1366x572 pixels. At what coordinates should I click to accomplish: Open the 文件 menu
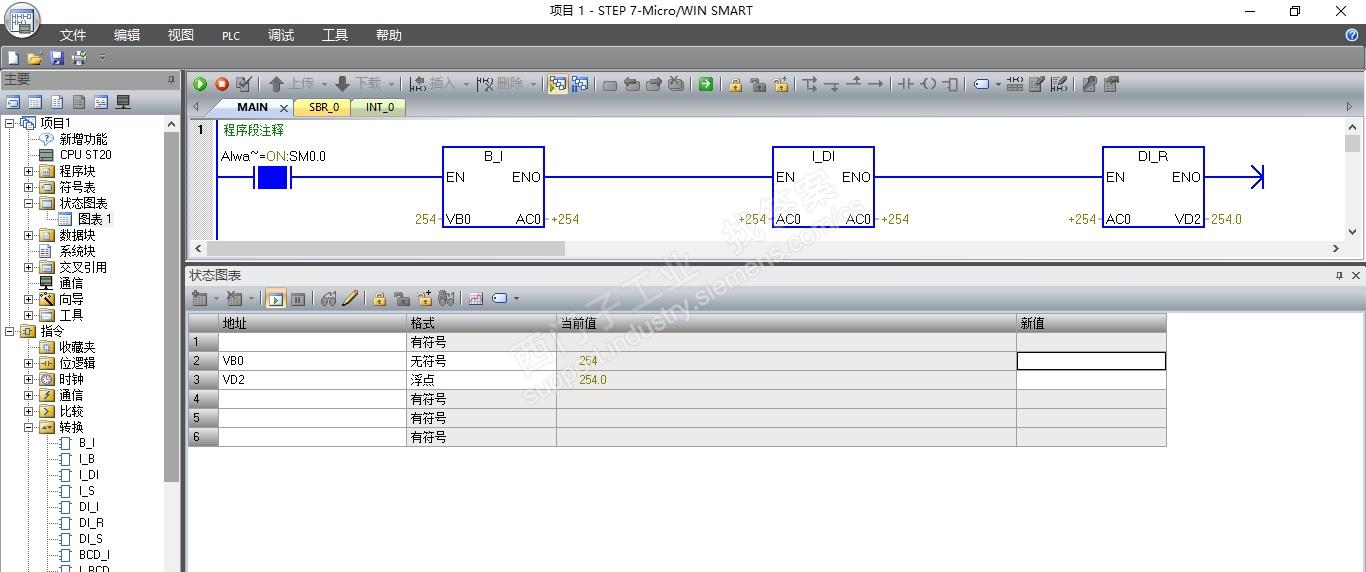click(73, 35)
